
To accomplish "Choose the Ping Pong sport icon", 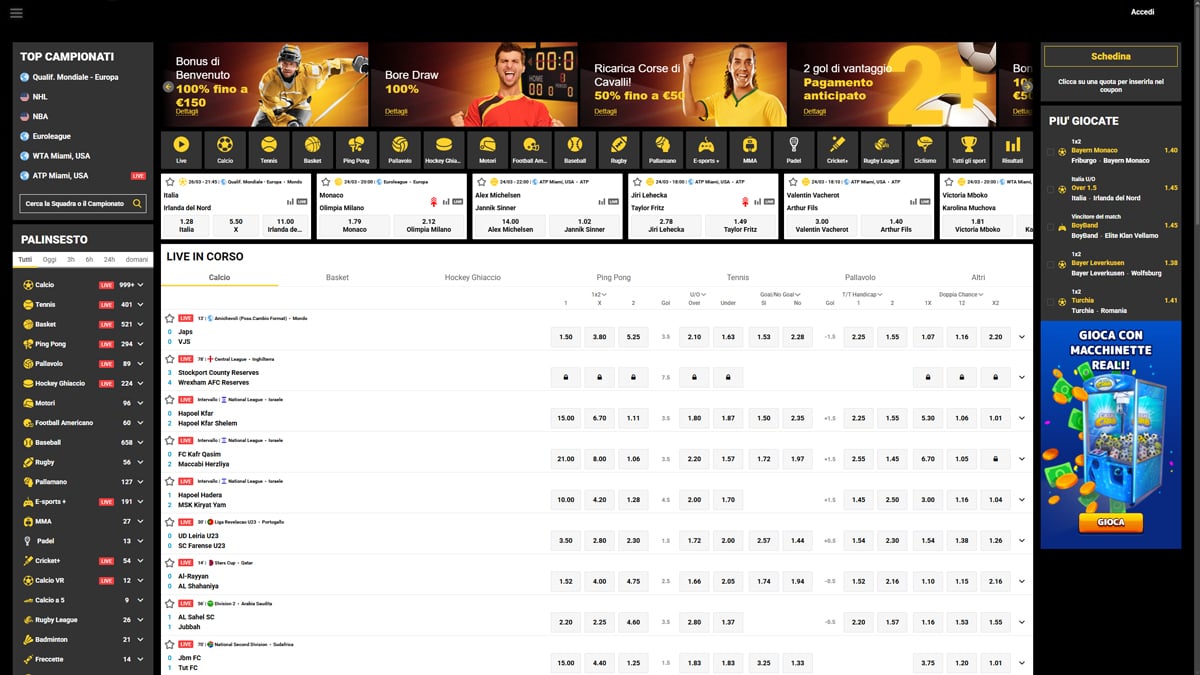I will click(x=356, y=149).
